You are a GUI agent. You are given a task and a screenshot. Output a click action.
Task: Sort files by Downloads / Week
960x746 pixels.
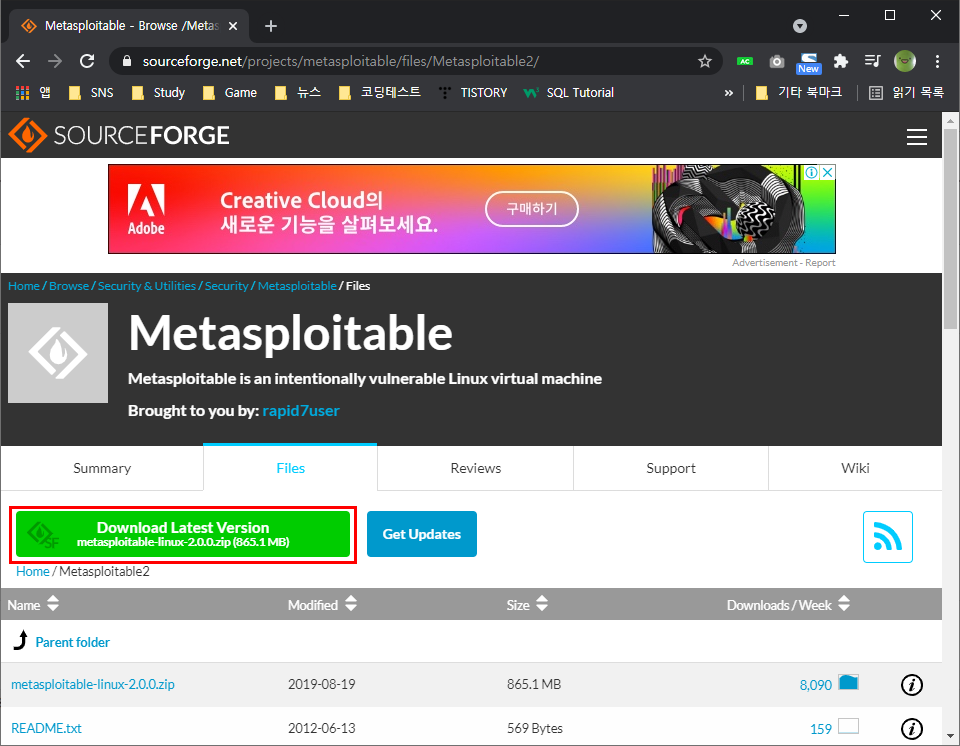click(x=788, y=605)
